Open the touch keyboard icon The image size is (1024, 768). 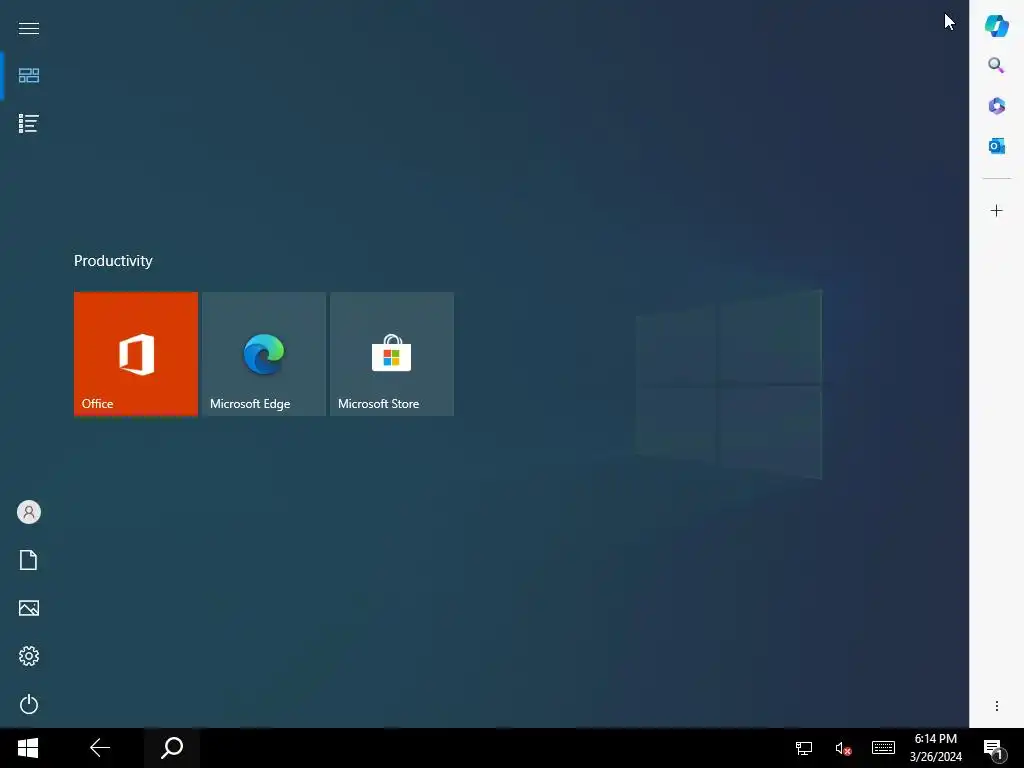point(883,748)
